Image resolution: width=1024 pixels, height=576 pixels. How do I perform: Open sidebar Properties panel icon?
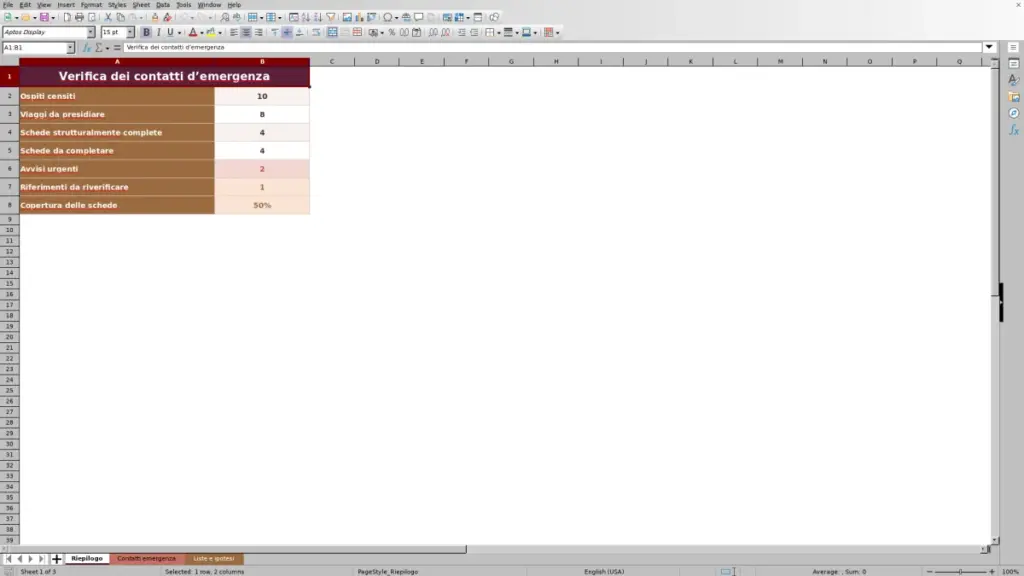tap(1014, 64)
